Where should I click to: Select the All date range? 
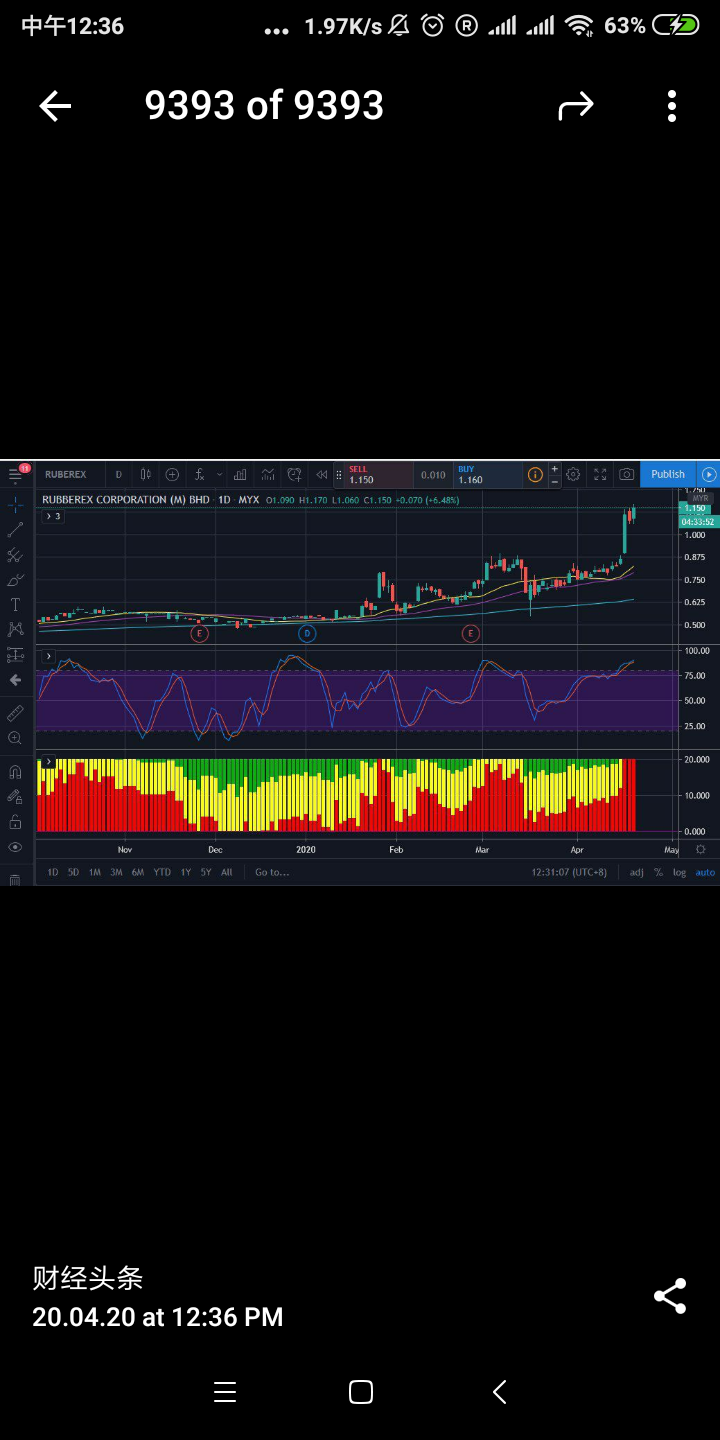click(227, 872)
